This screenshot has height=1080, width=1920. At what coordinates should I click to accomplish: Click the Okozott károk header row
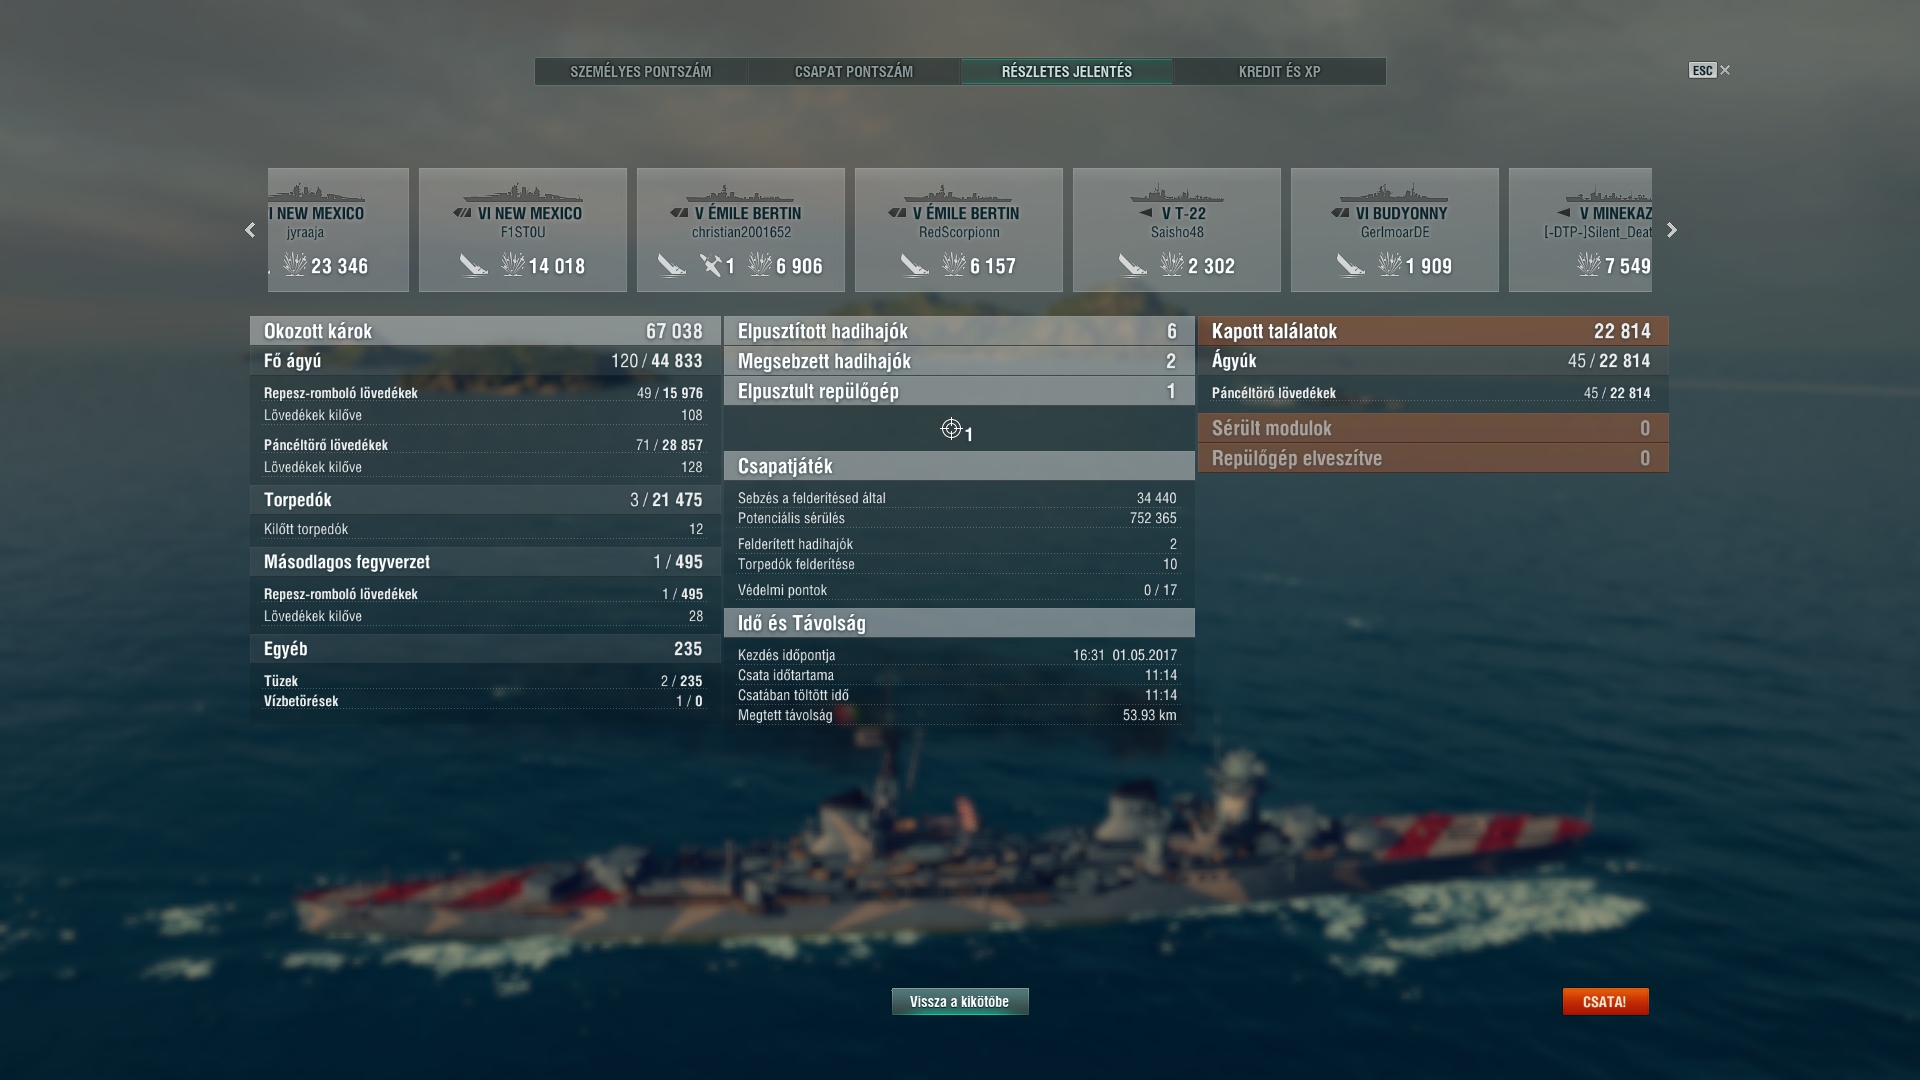(x=485, y=331)
